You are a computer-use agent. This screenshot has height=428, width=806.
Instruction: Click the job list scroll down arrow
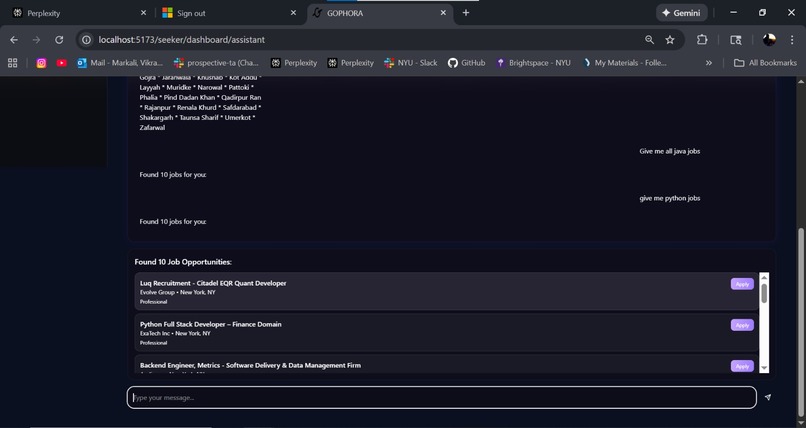click(x=764, y=368)
